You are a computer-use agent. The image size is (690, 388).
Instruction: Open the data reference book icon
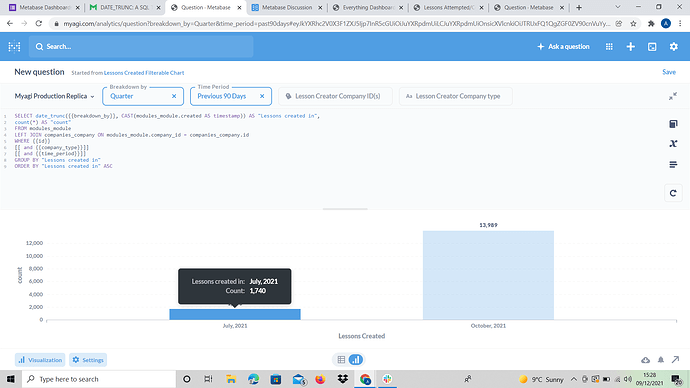673,124
